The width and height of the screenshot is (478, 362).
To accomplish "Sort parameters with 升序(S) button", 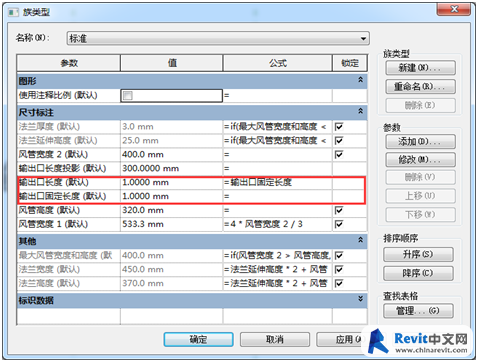I will pyautogui.click(x=418, y=255).
